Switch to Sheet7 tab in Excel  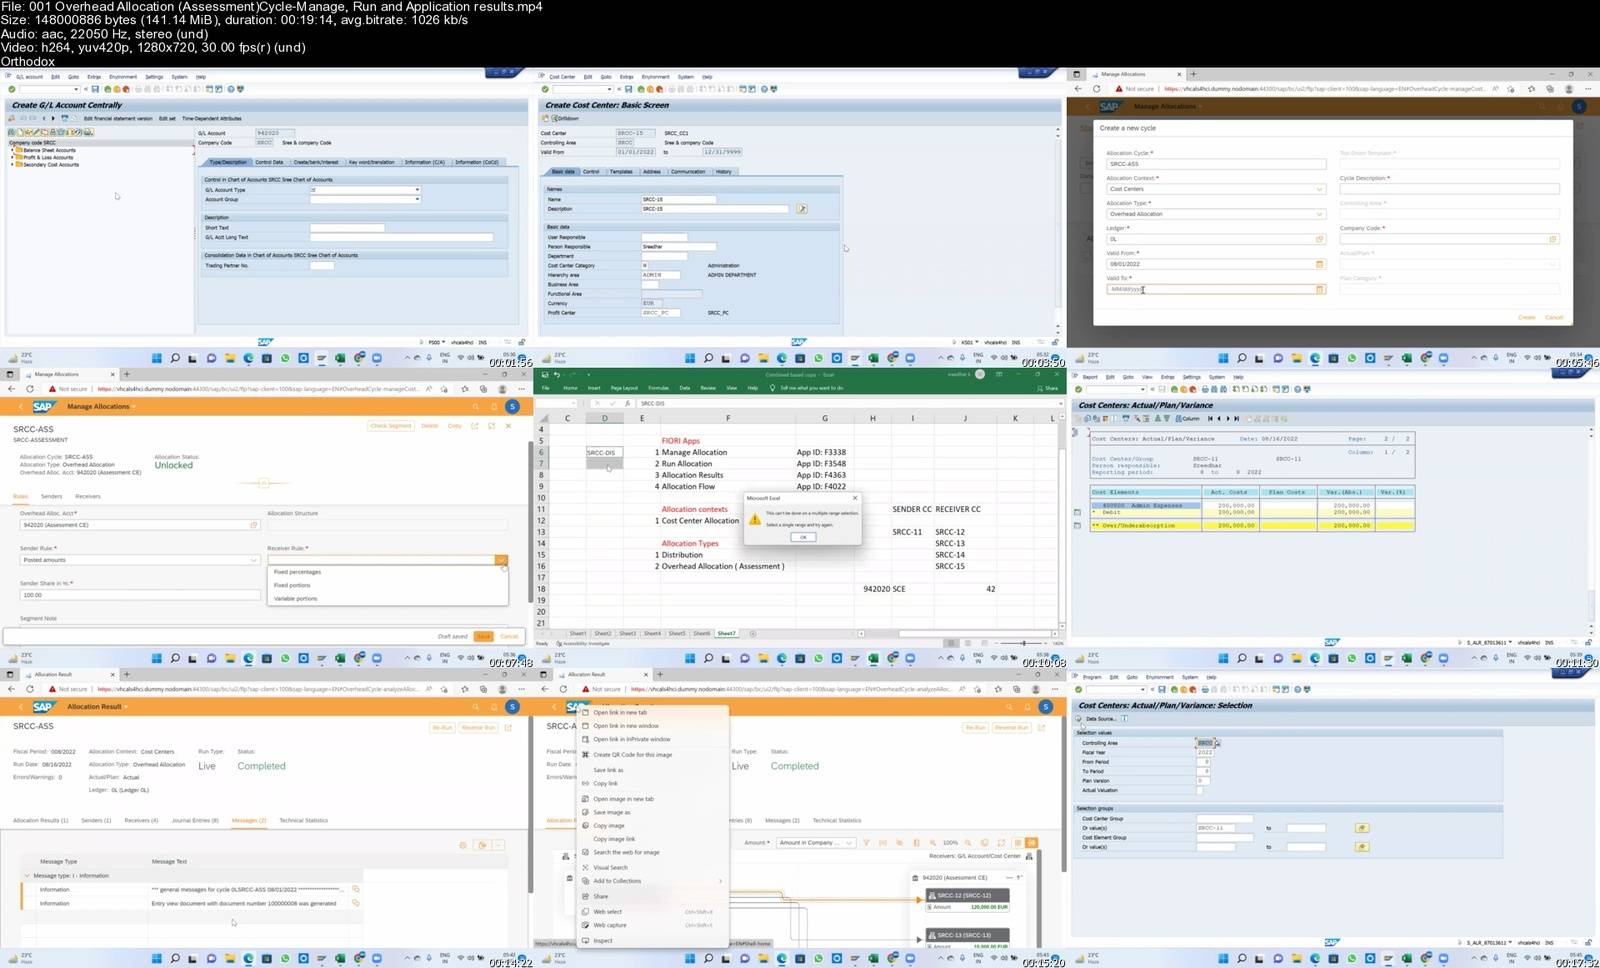click(x=726, y=633)
